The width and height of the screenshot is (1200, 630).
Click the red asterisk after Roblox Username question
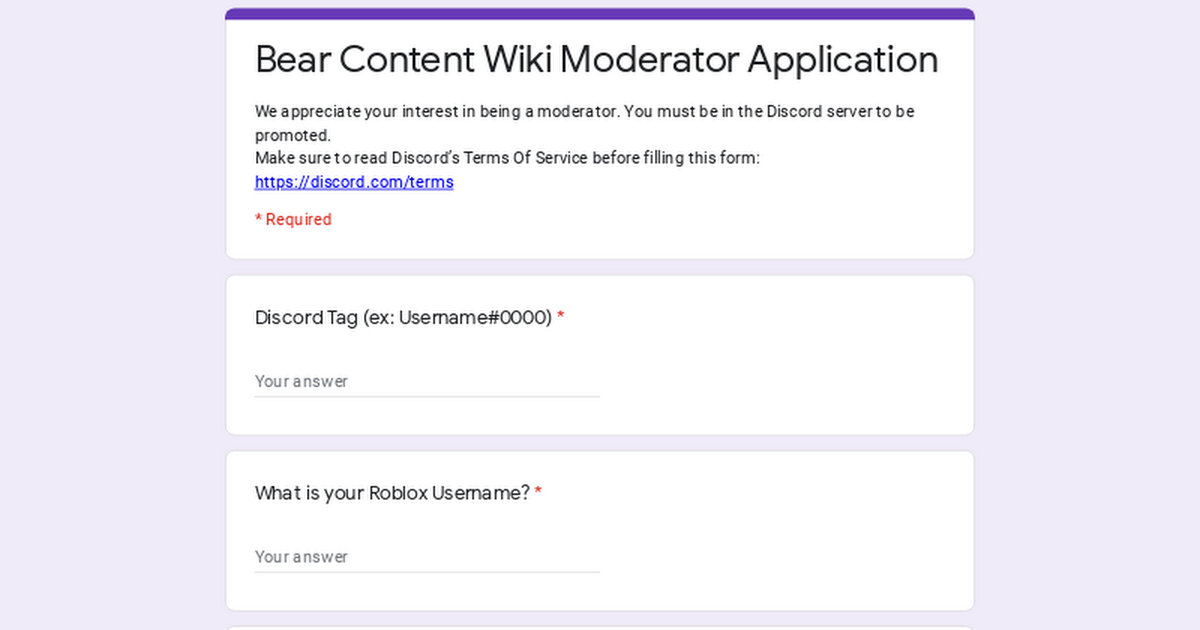pos(538,493)
